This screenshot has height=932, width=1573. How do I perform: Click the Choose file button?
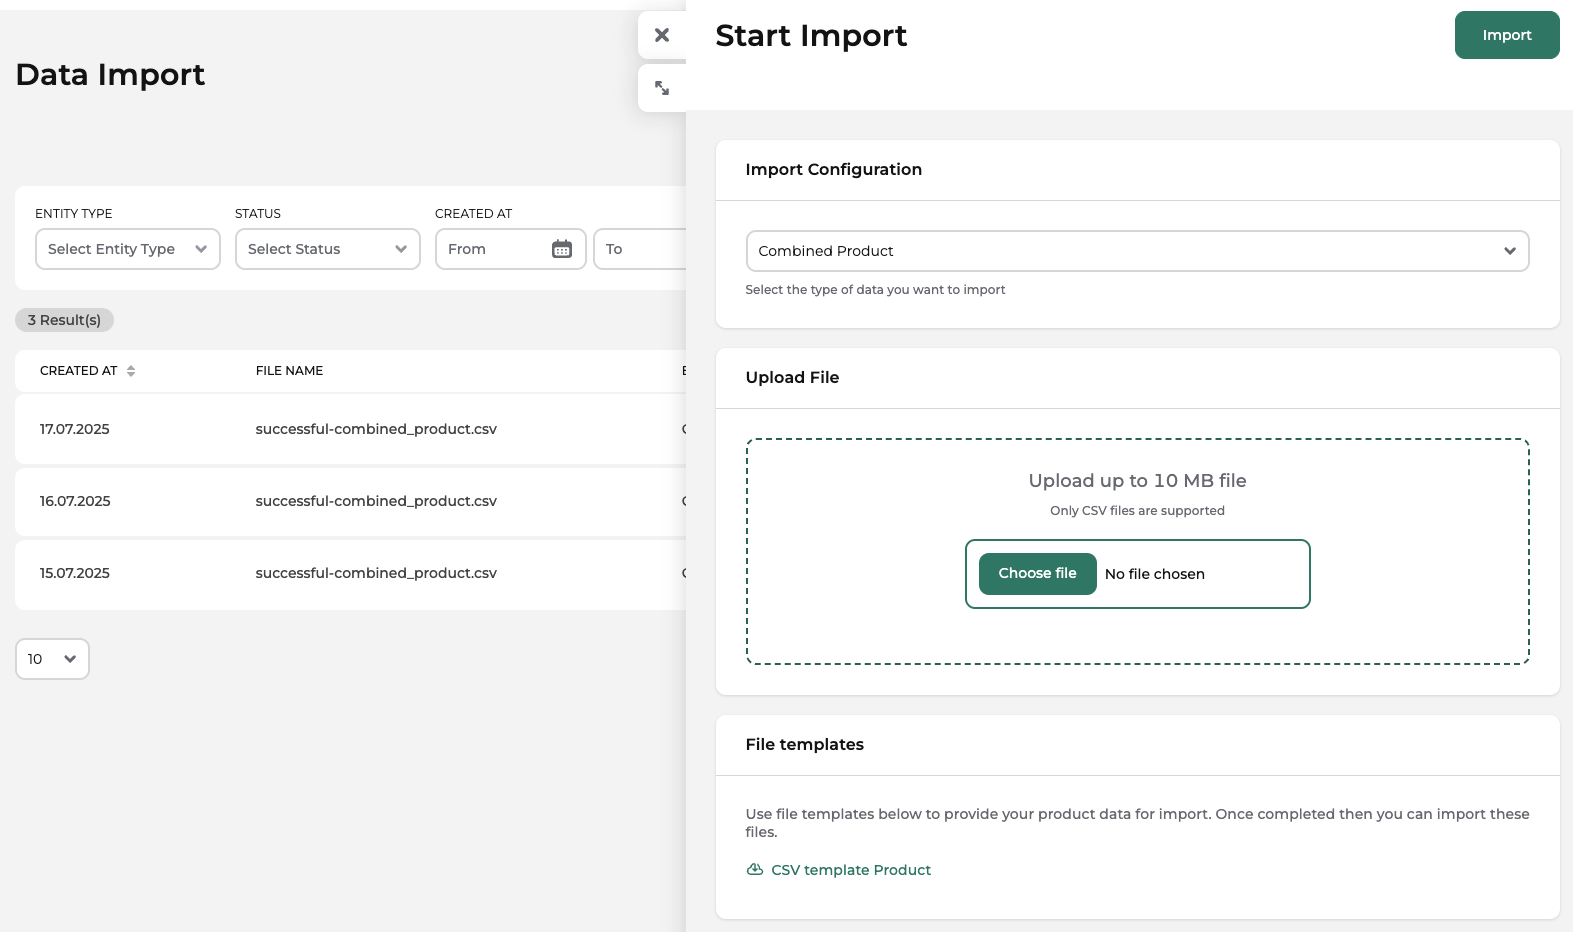pyautogui.click(x=1037, y=574)
